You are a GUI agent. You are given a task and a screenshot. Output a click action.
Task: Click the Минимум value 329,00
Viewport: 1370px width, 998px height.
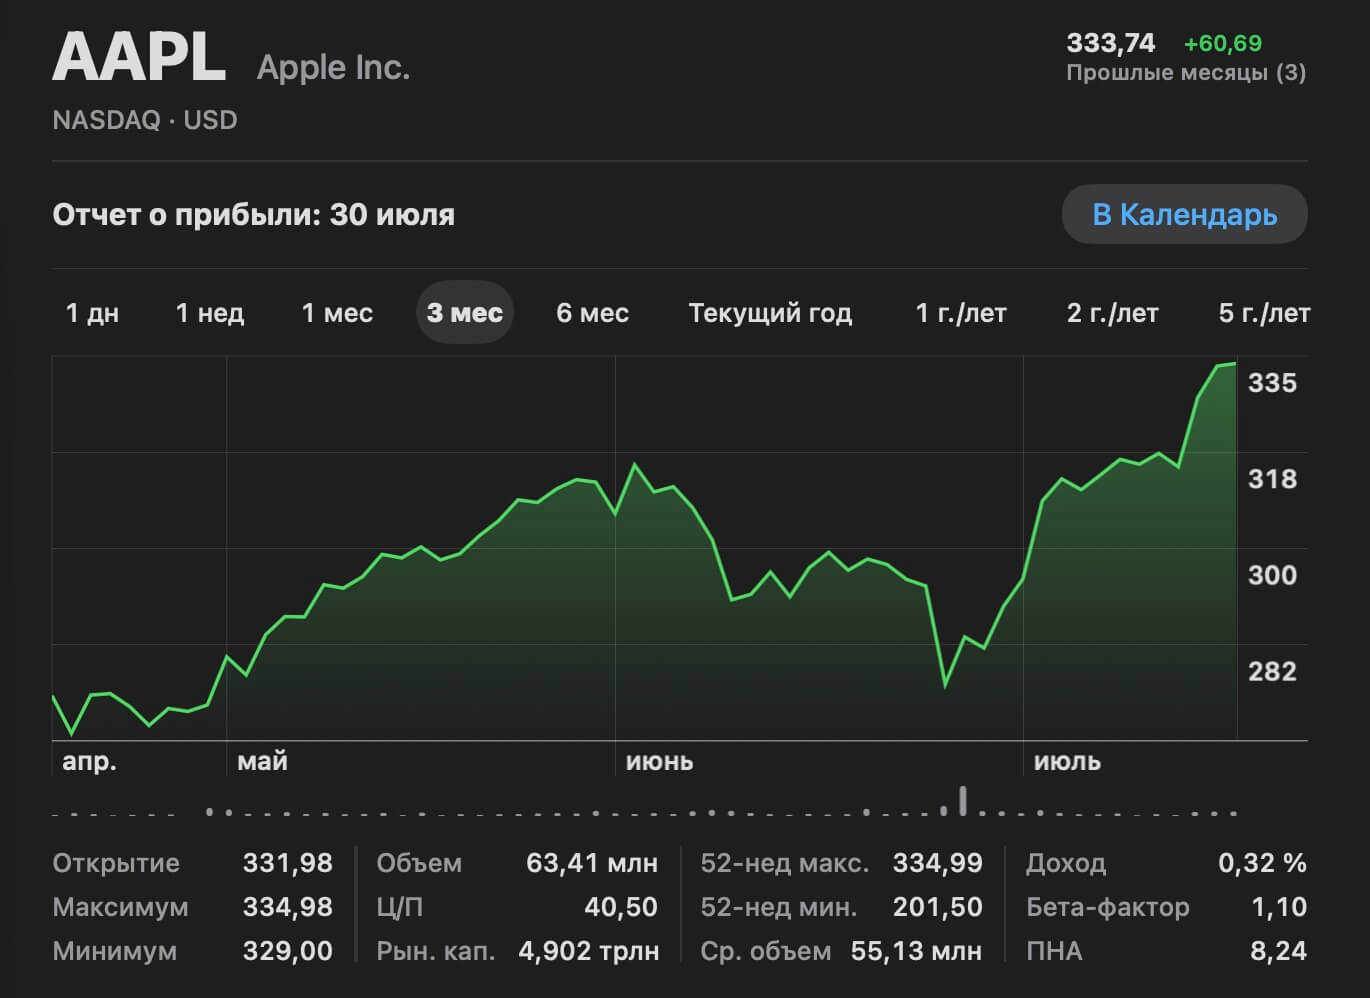point(287,950)
